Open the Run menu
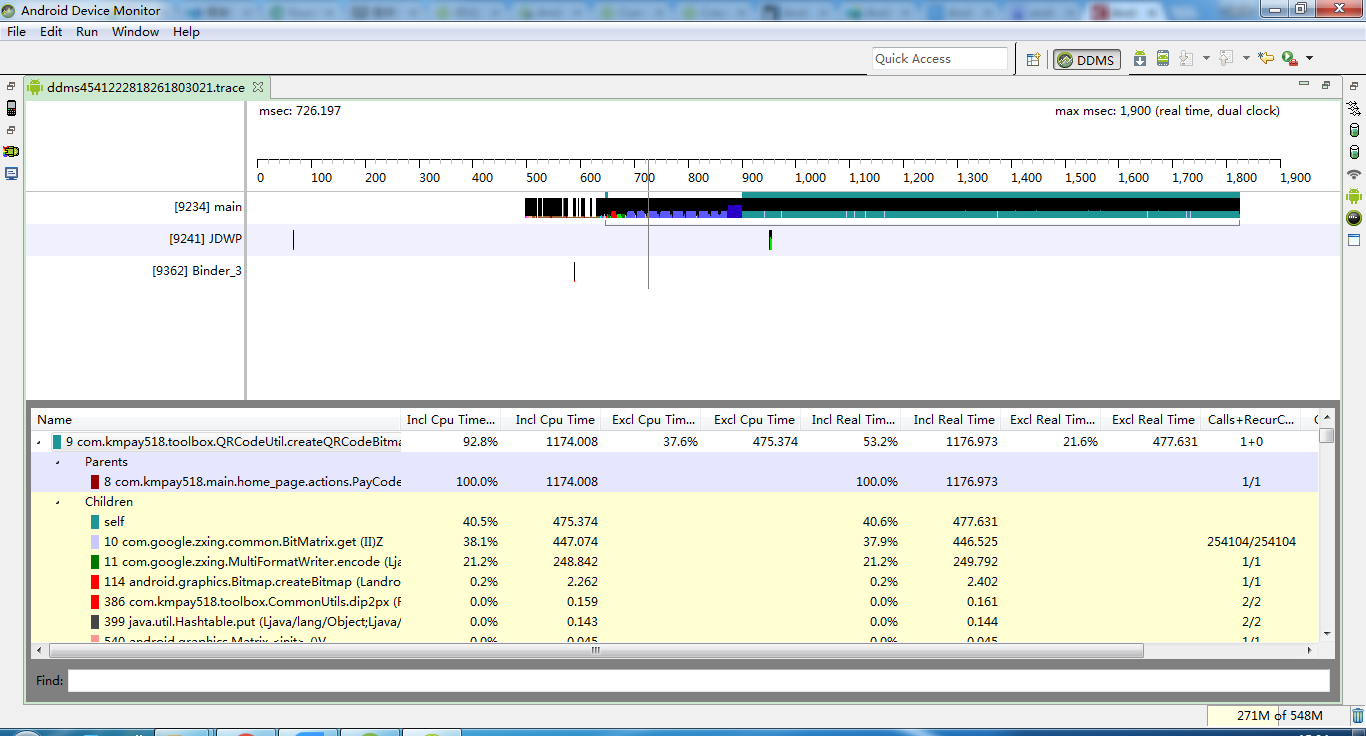 point(87,32)
